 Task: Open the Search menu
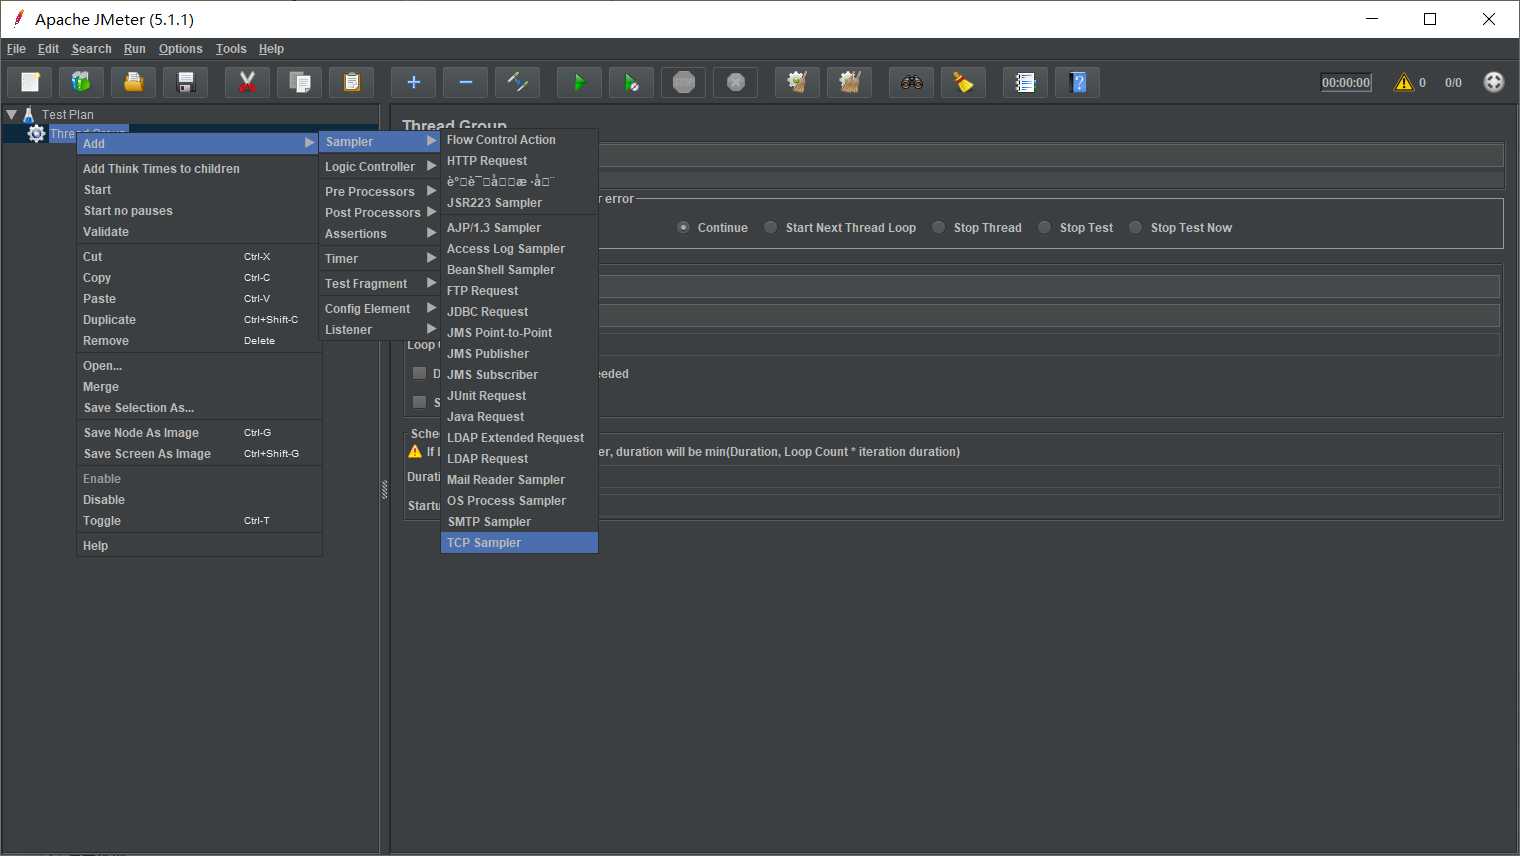91,49
